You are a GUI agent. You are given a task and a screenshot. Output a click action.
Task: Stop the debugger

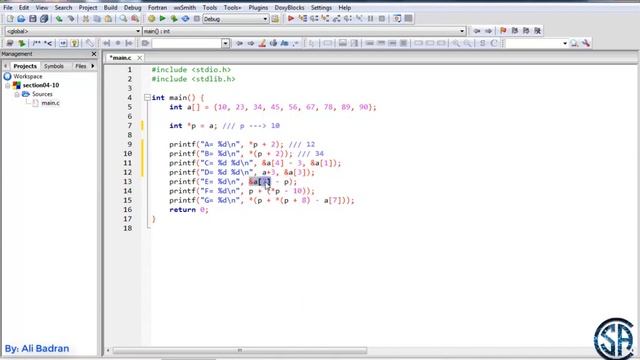(x=382, y=19)
